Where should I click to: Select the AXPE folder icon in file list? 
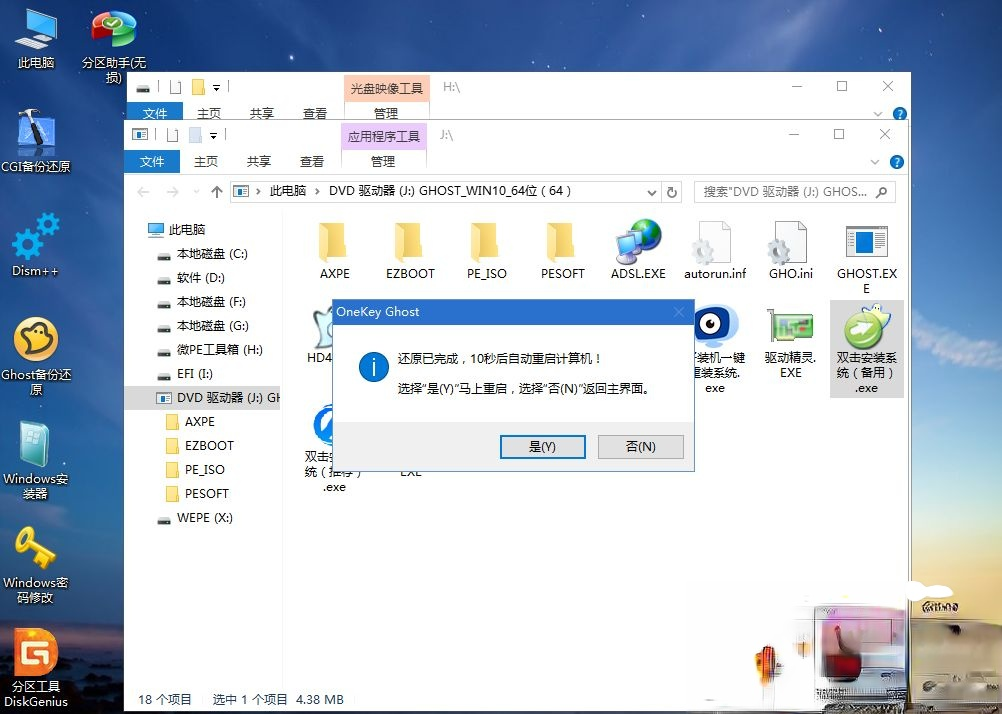click(x=334, y=251)
